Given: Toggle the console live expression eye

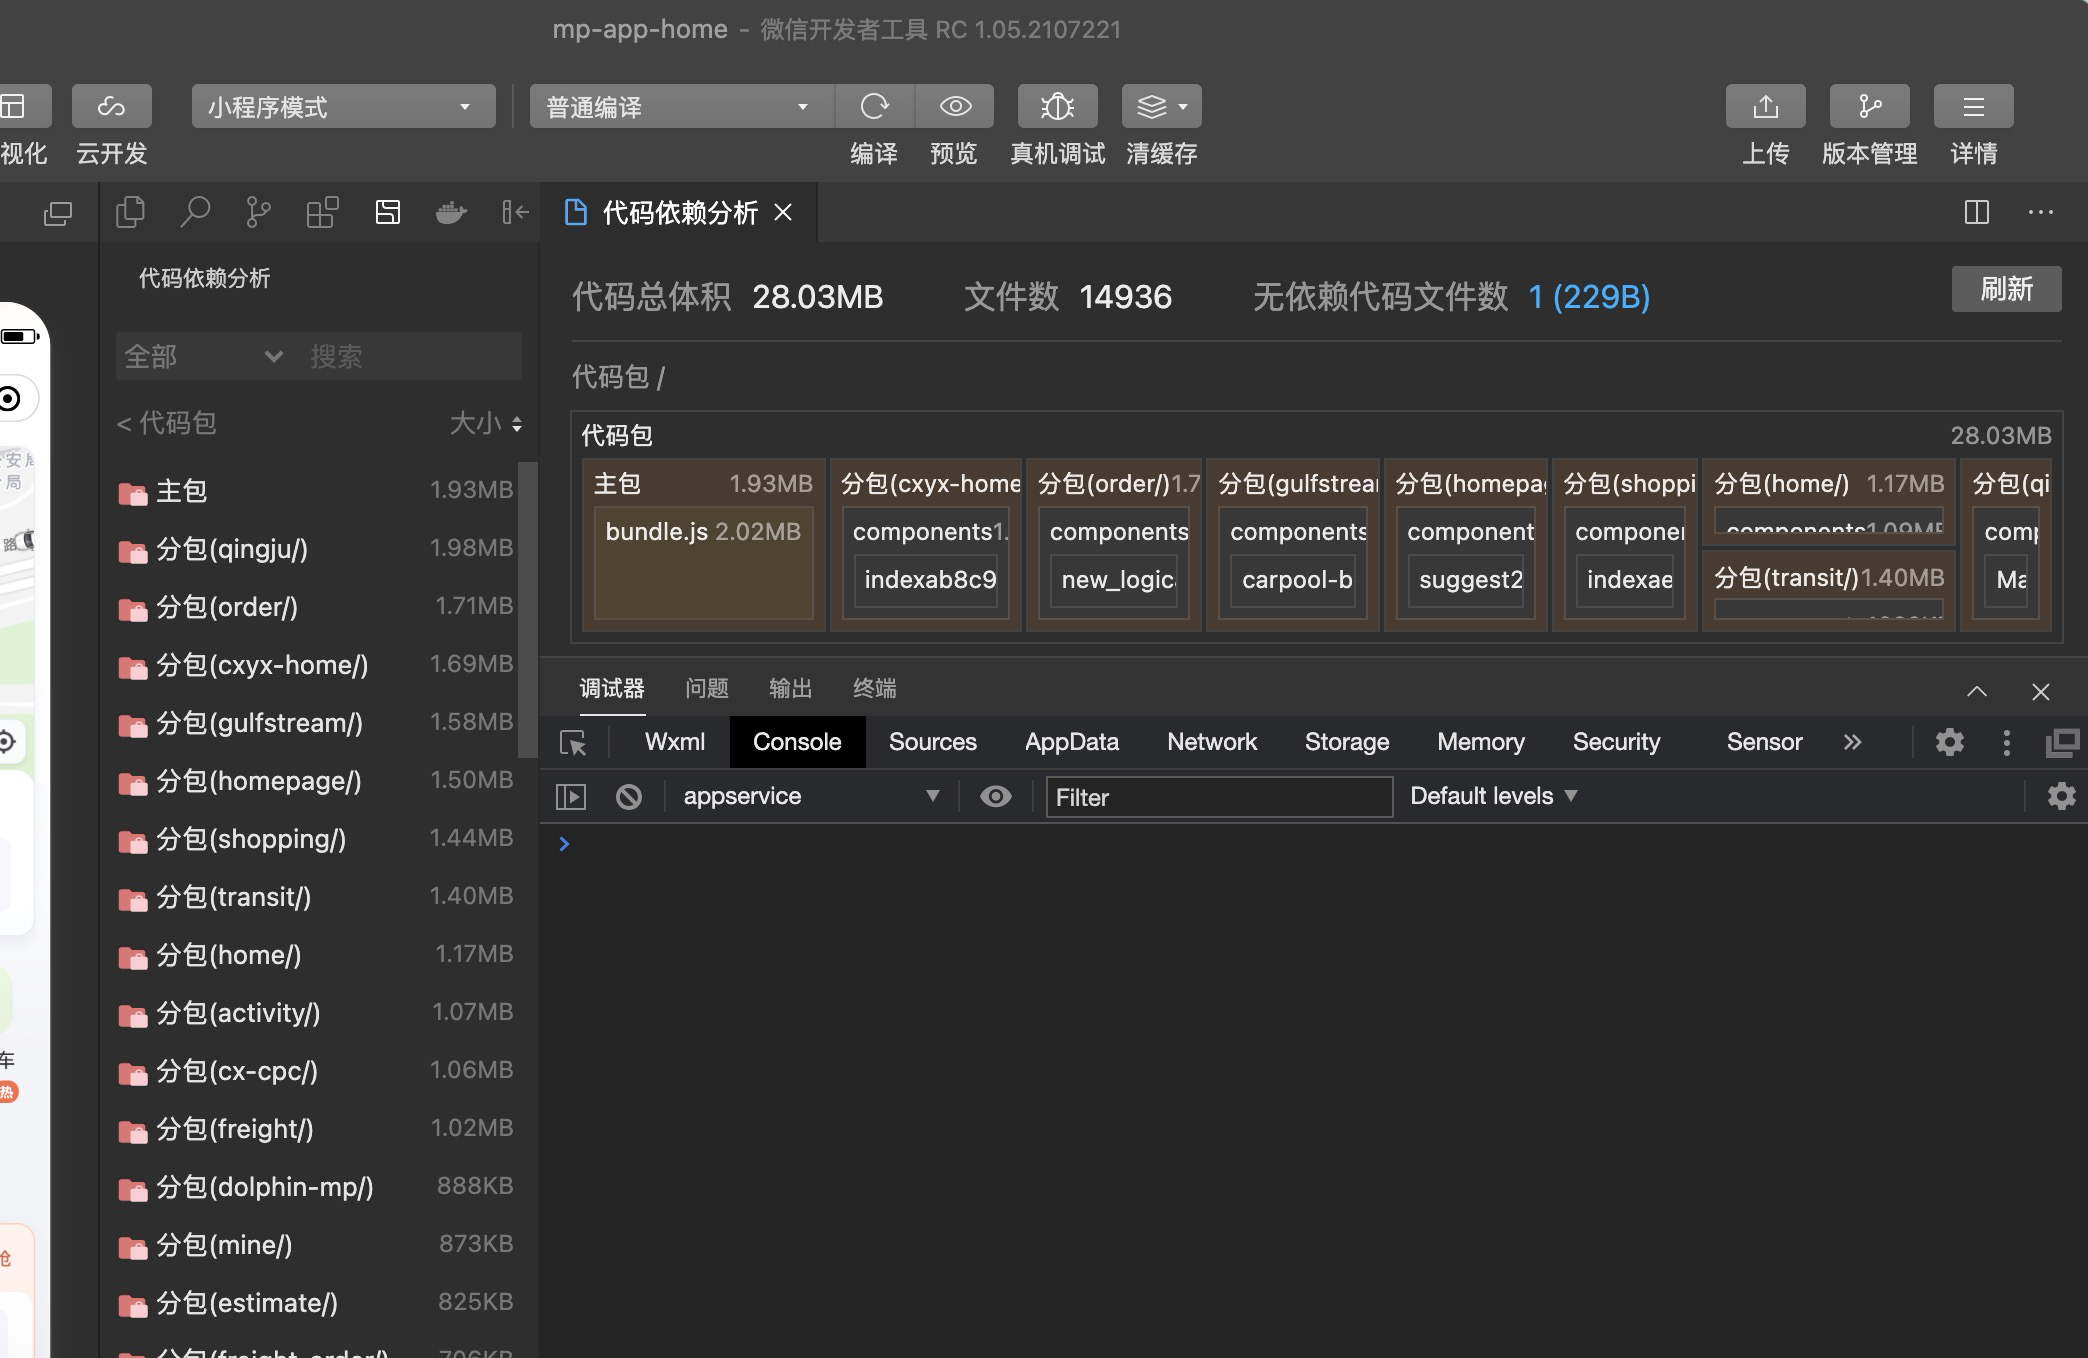Looking at the screenshot, I should (995, 796).
